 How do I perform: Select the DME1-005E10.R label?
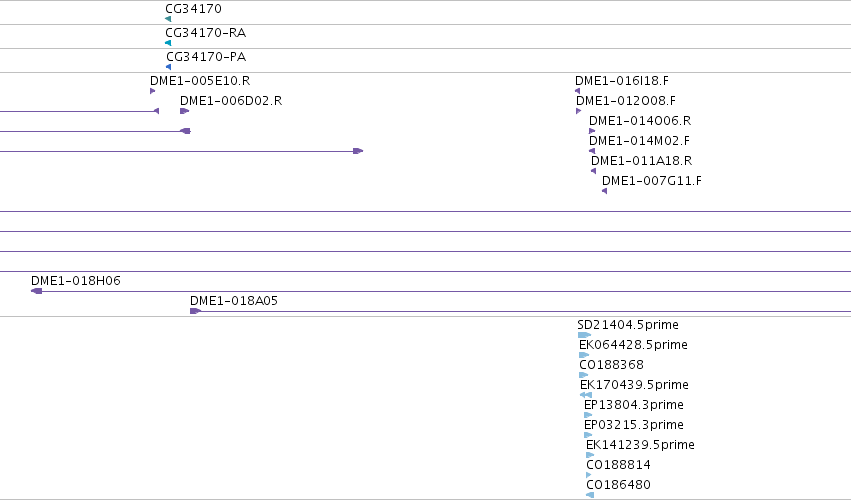point(200,80)
